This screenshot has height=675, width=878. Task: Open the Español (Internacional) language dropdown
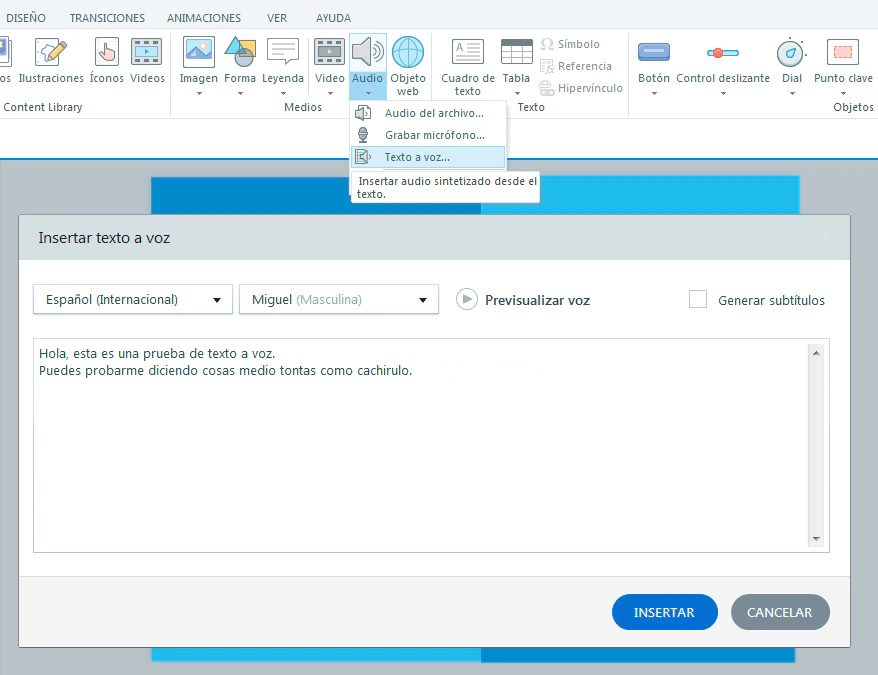133,300
